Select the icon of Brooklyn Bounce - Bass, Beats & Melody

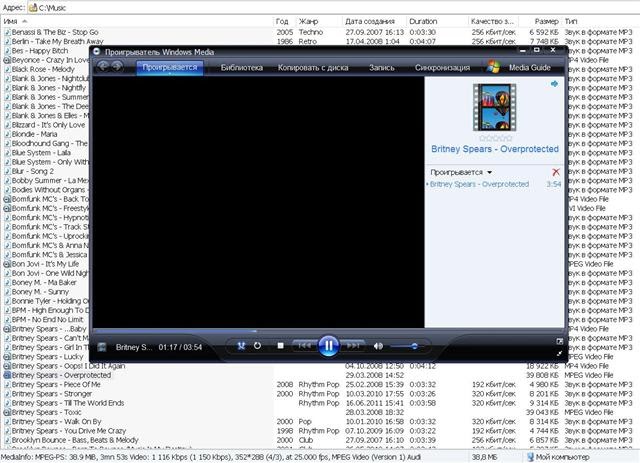coord(7,440)
